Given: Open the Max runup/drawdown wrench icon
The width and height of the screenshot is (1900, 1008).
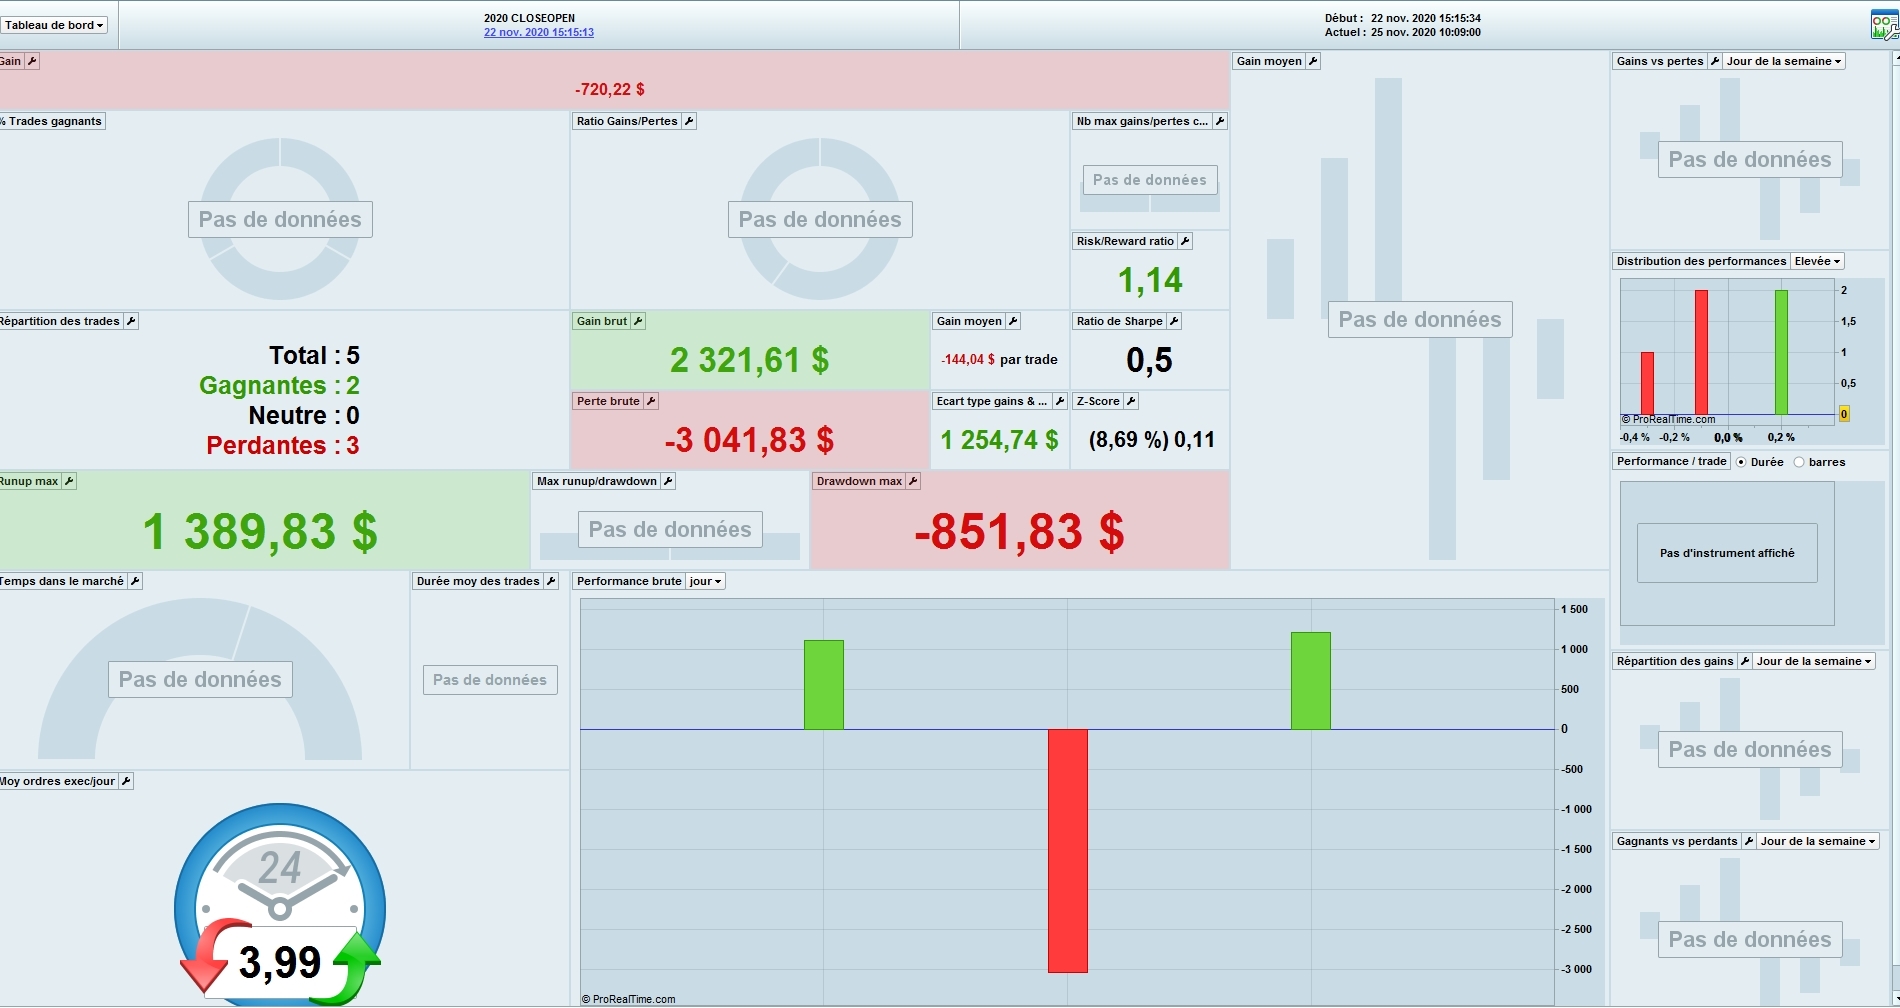Looking at the screenshot, I should click(668, 481).
